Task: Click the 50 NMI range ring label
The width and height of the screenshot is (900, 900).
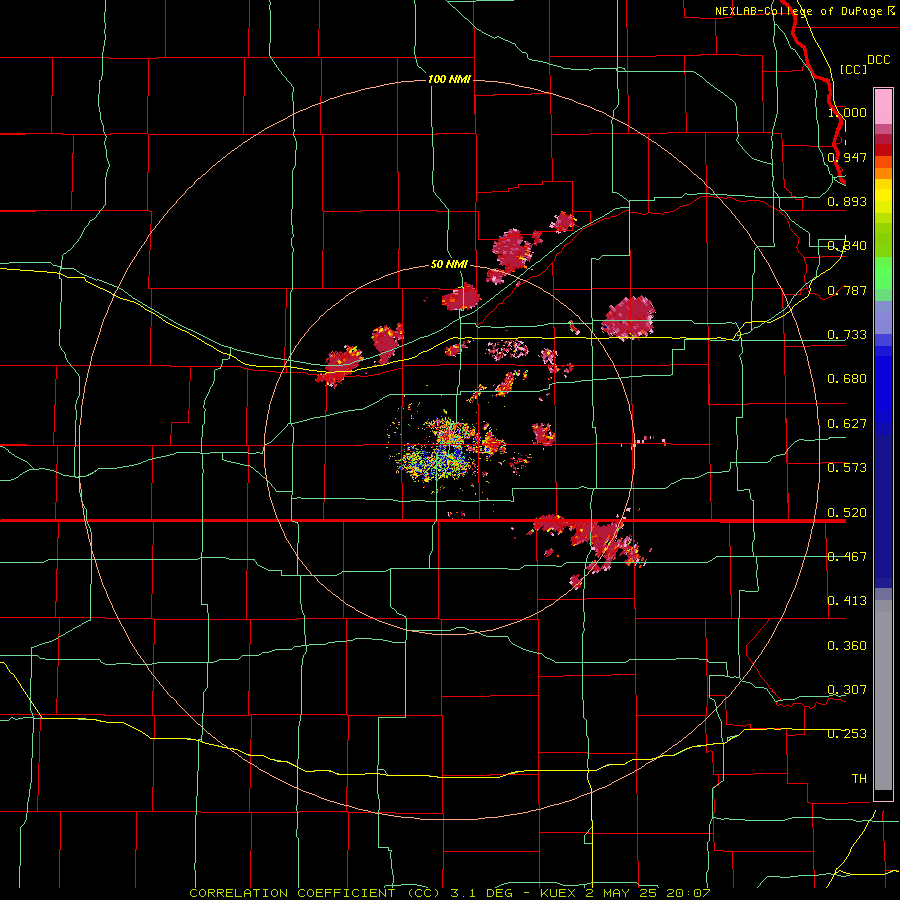Action: point(449,265)
